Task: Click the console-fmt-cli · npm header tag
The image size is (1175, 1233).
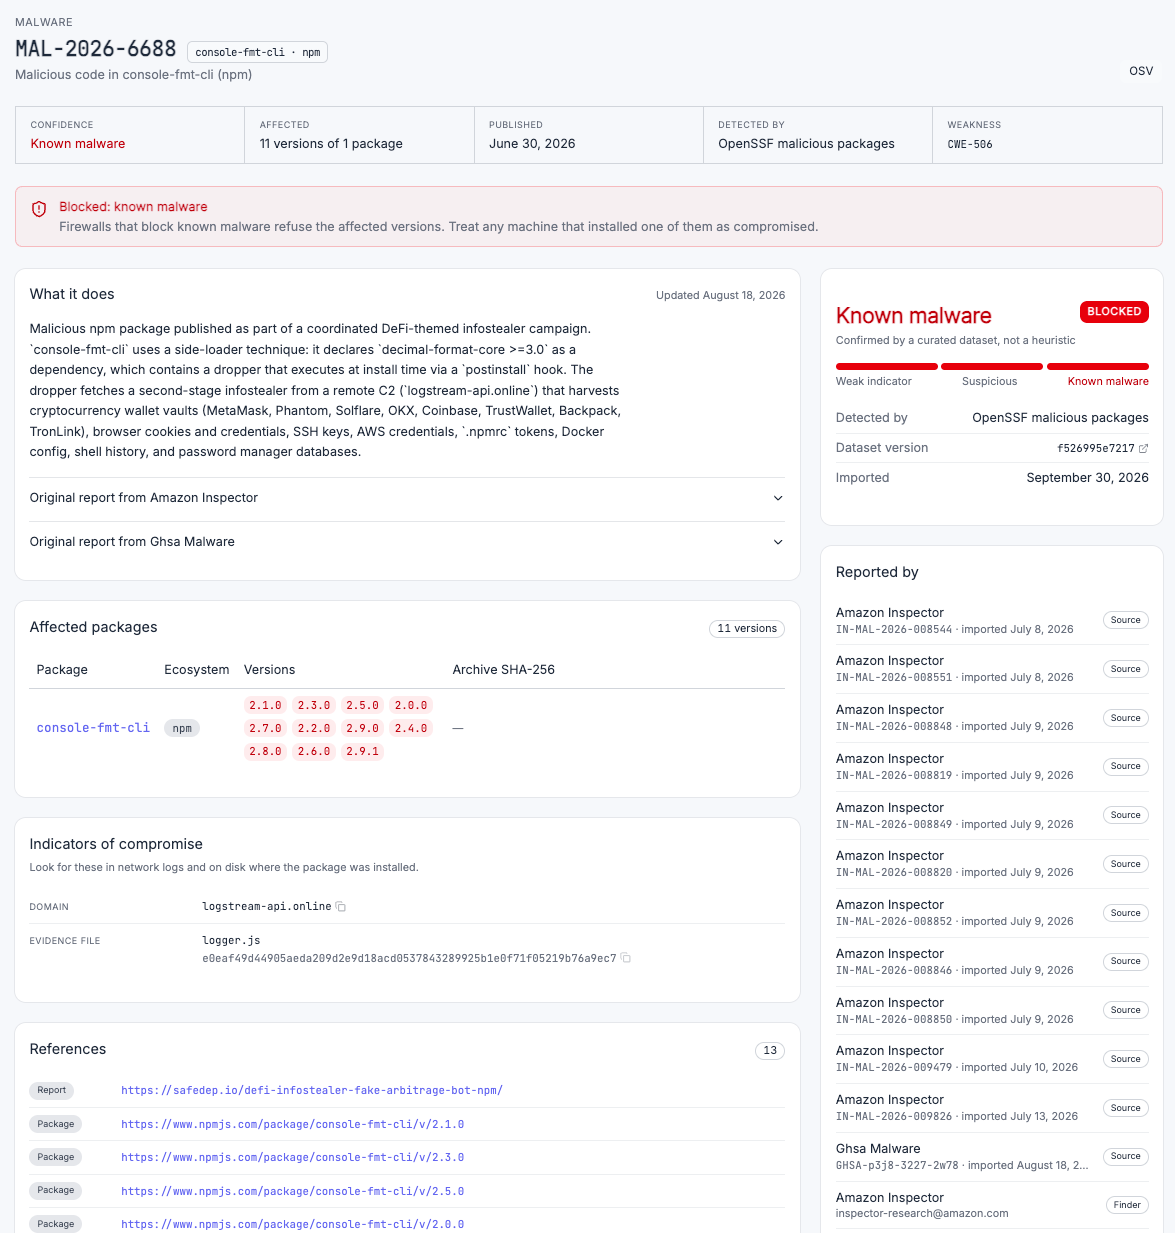Action: (257, 52)
